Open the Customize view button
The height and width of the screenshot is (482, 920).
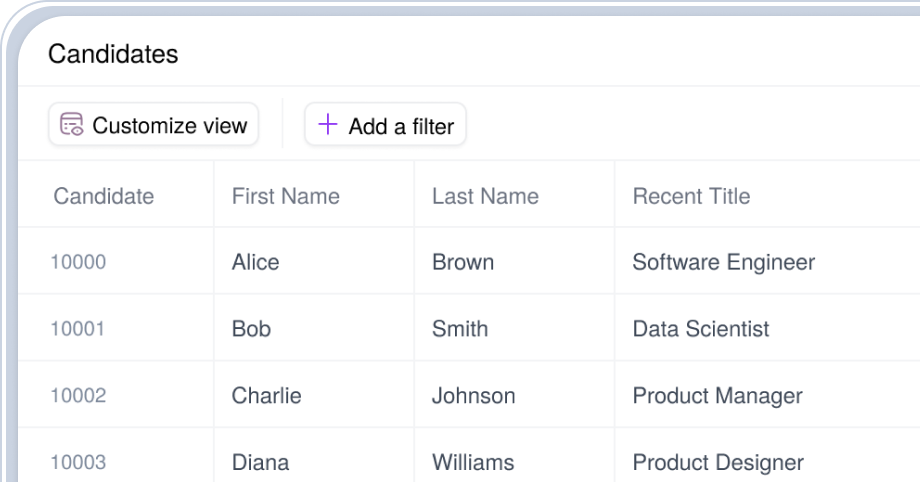point(153,125)
